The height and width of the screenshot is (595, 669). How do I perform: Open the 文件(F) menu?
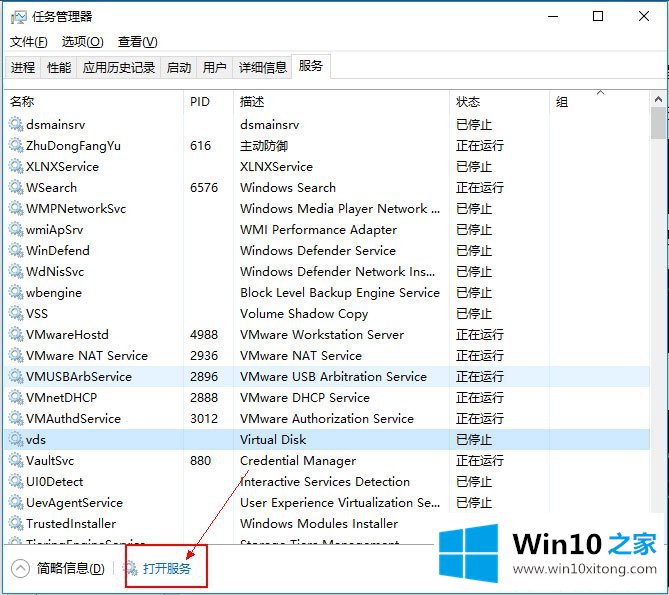point(29,42)
